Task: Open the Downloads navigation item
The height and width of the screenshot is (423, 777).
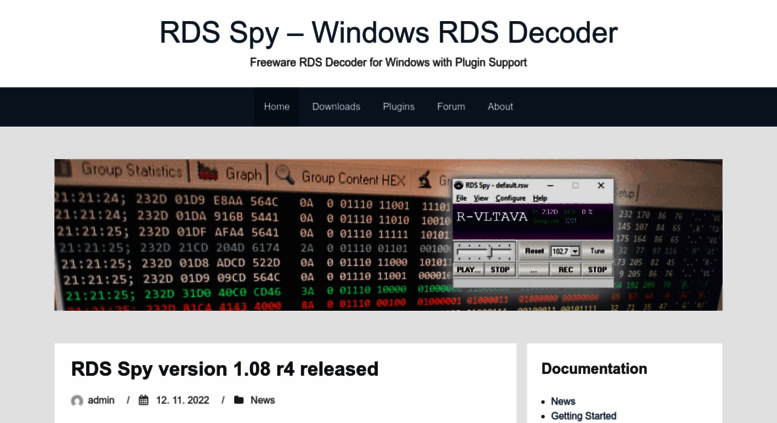Action: point(336,106)
